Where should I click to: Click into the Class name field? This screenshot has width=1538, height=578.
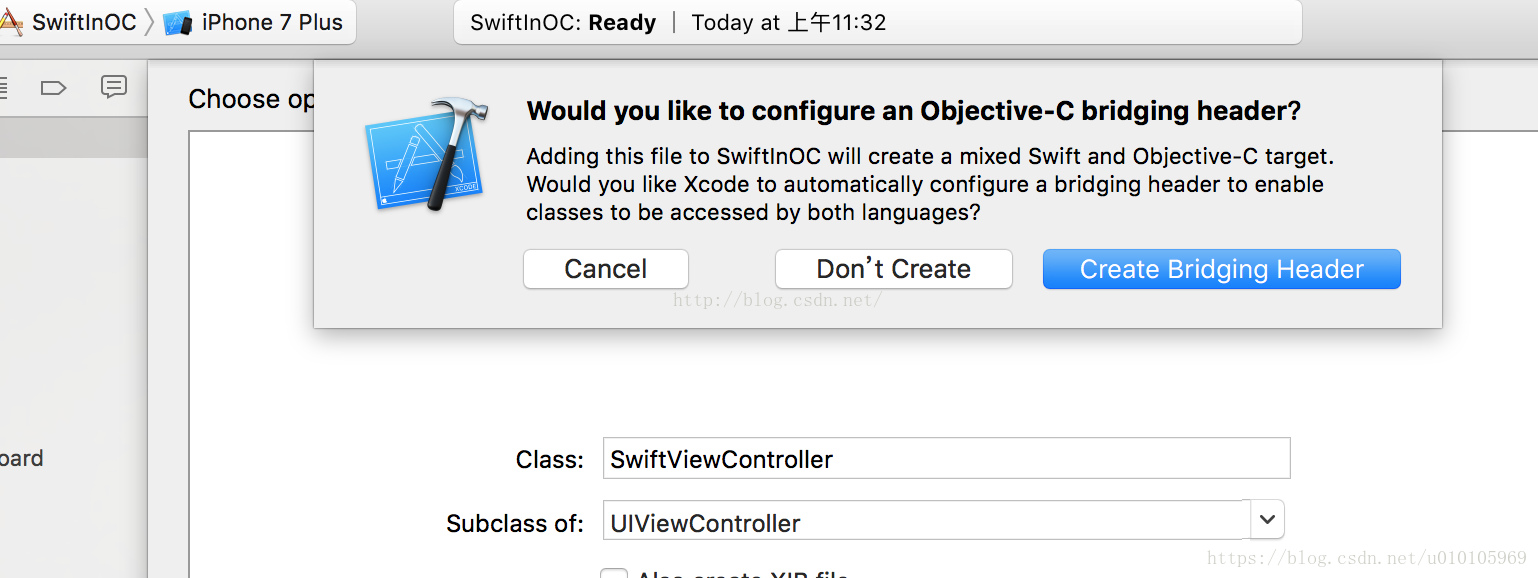pyautogui.click(x=946, y=459)
